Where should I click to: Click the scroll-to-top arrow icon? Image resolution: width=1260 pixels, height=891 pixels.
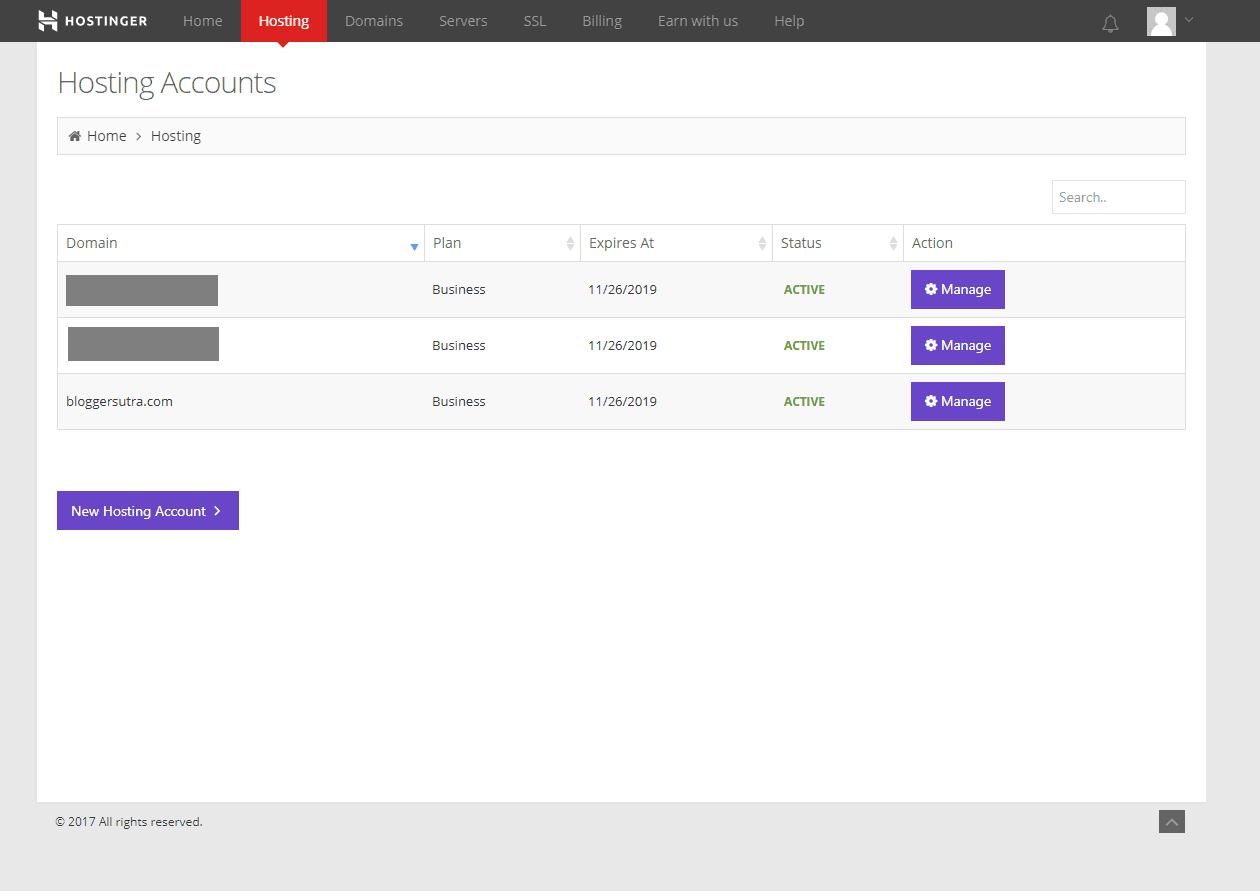tap(1172, 821)
